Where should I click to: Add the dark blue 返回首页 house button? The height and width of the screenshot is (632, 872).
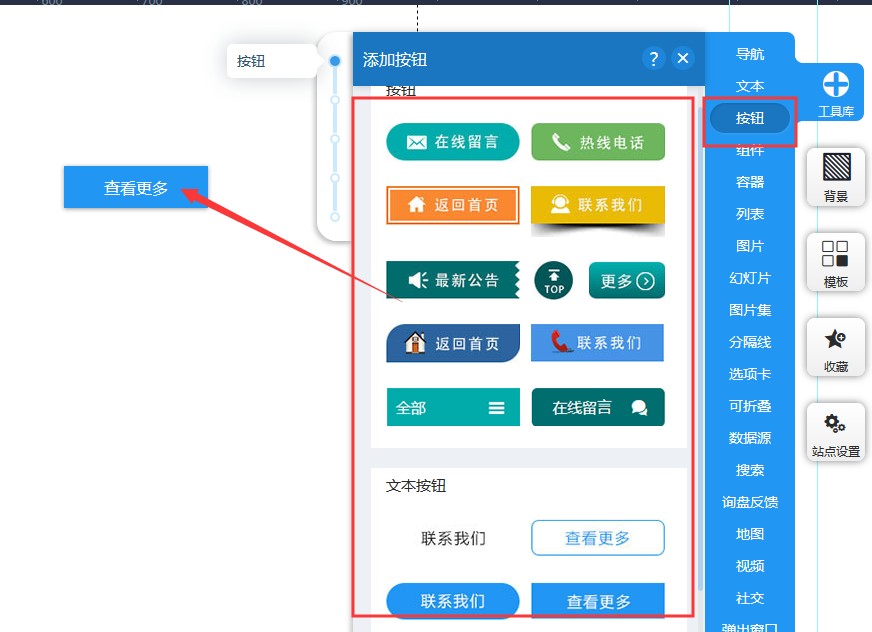[453, 343]
